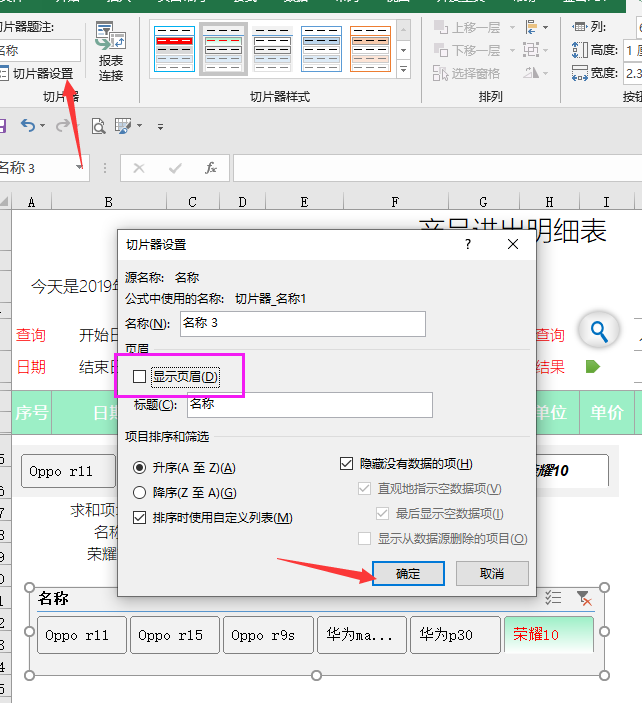Select Oppo r9s slicer item

pos(268,635)
